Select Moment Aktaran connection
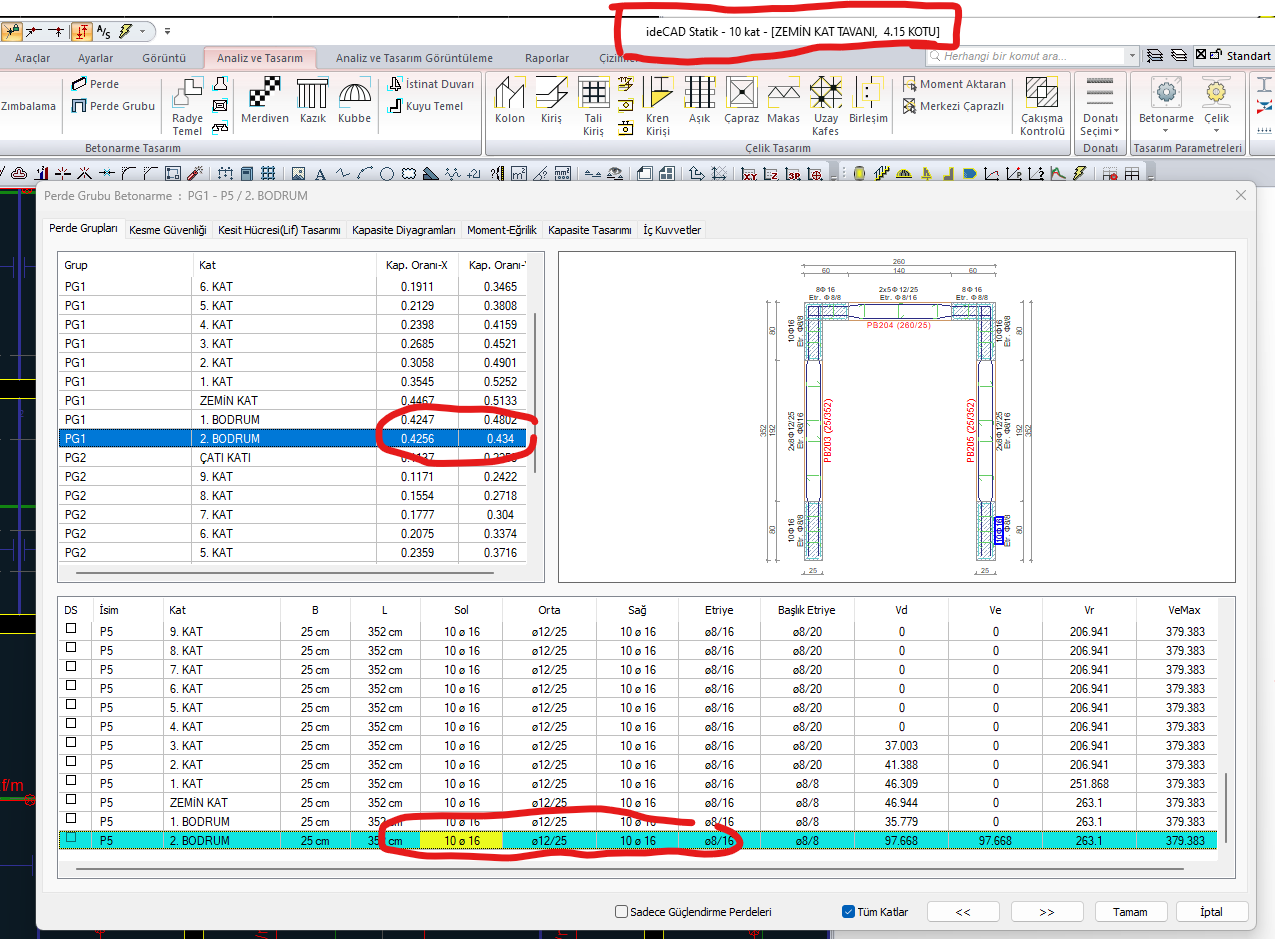1275x939 pixels. [x=954, y=84]
